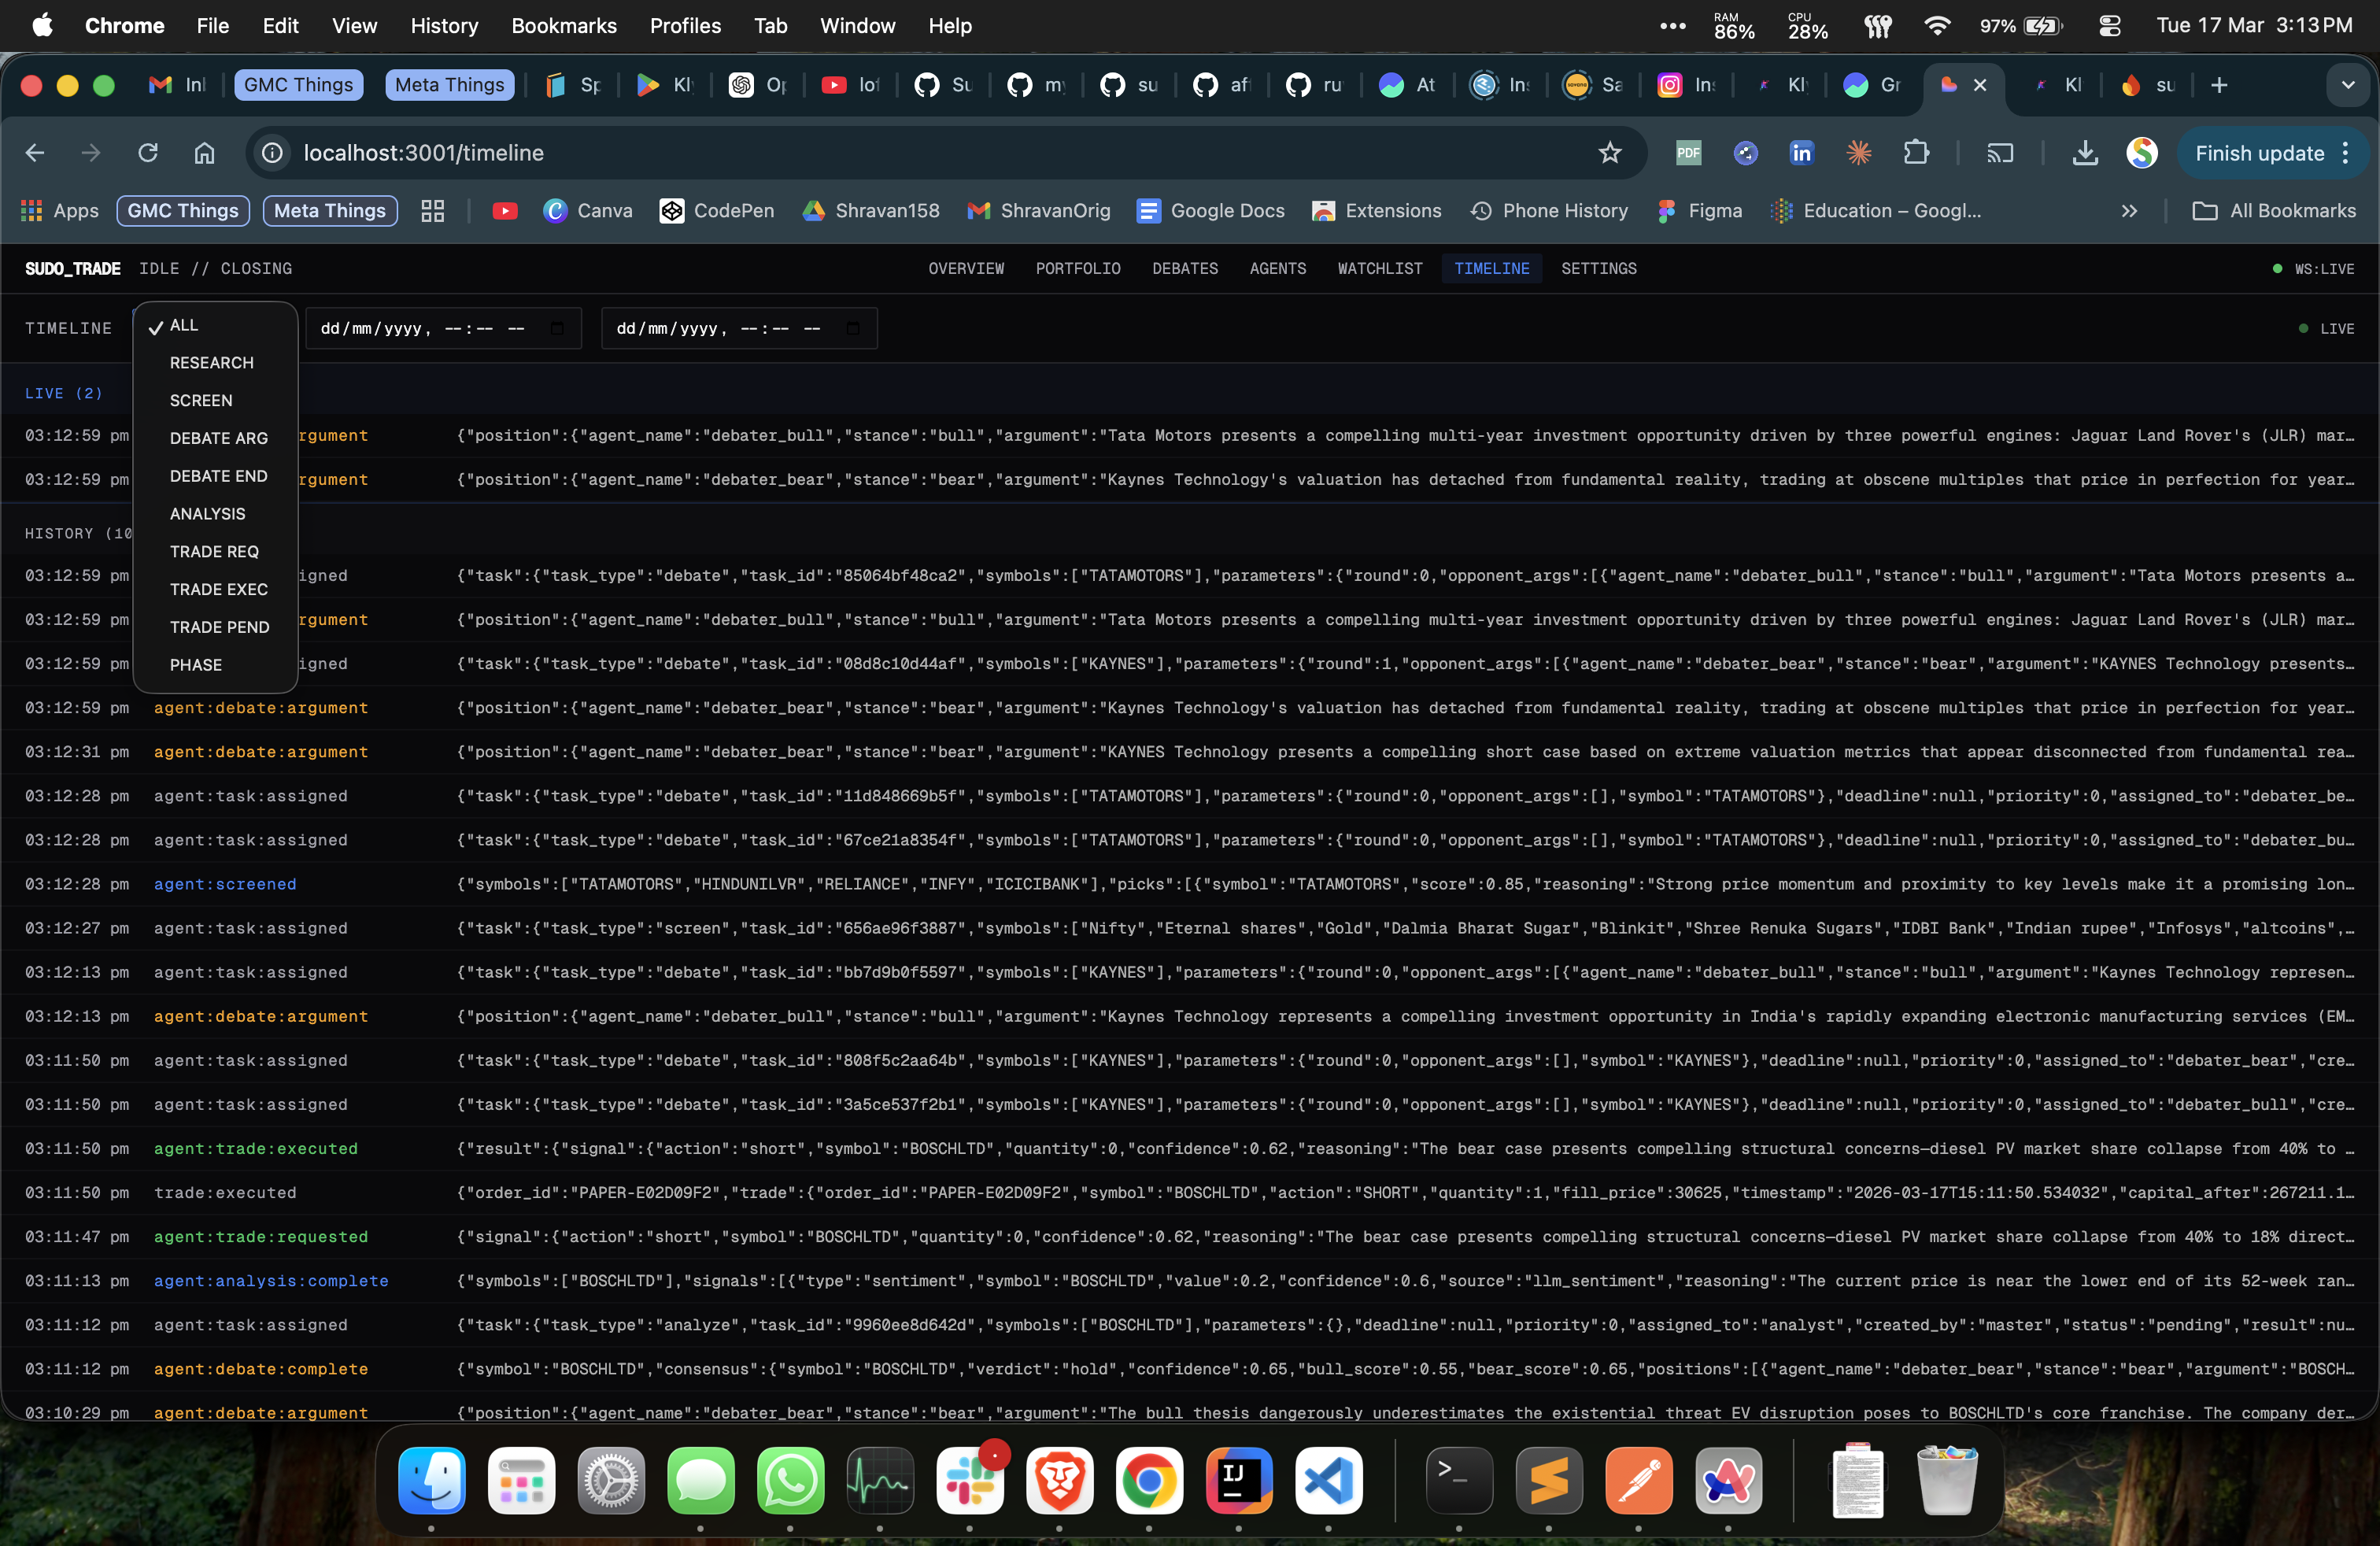Choose SCREEN filter option
Screen dimensions: 2380x1546
point(201,401)
